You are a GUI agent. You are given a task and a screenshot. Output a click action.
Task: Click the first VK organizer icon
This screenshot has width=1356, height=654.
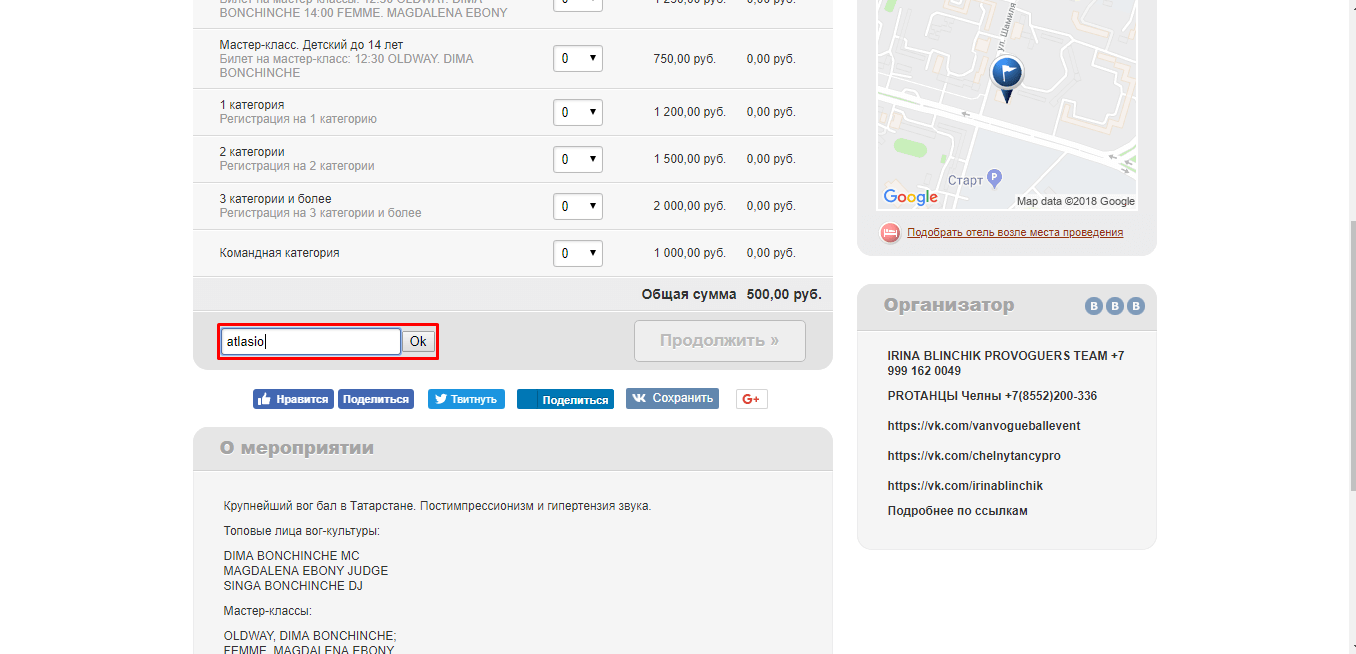[x=1094, y=306]
